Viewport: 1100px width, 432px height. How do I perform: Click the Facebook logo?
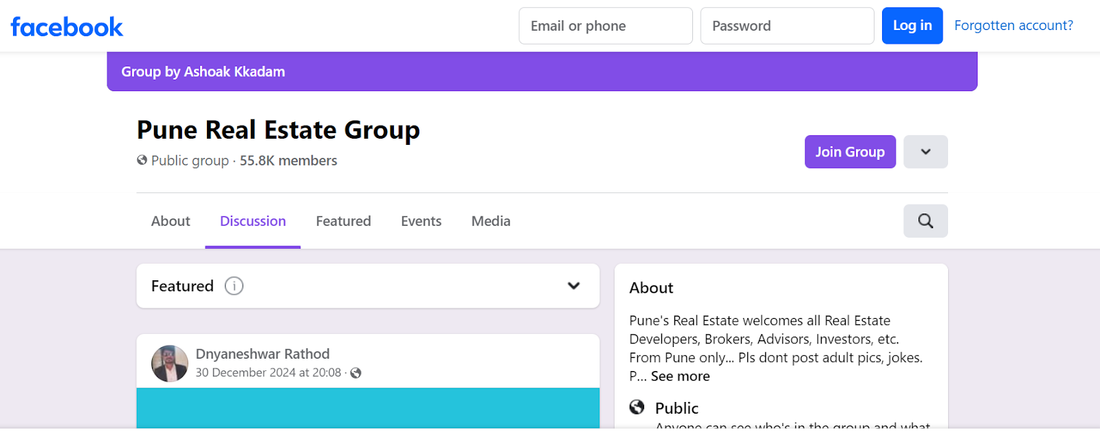point(67,27)
